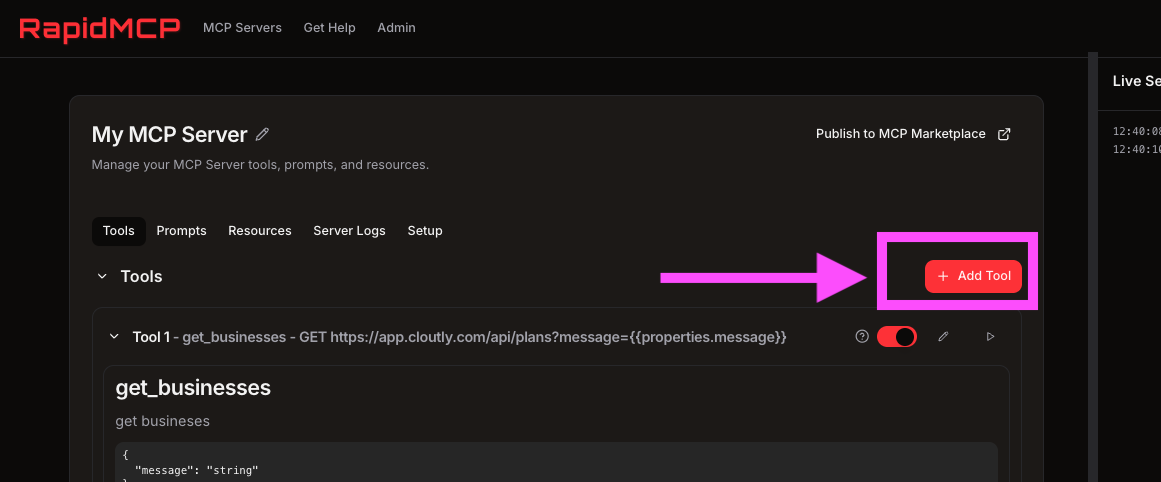Collapse Tool 1 get_businesses chevron
Screen dimensions: 1161x482
[114, 337]
